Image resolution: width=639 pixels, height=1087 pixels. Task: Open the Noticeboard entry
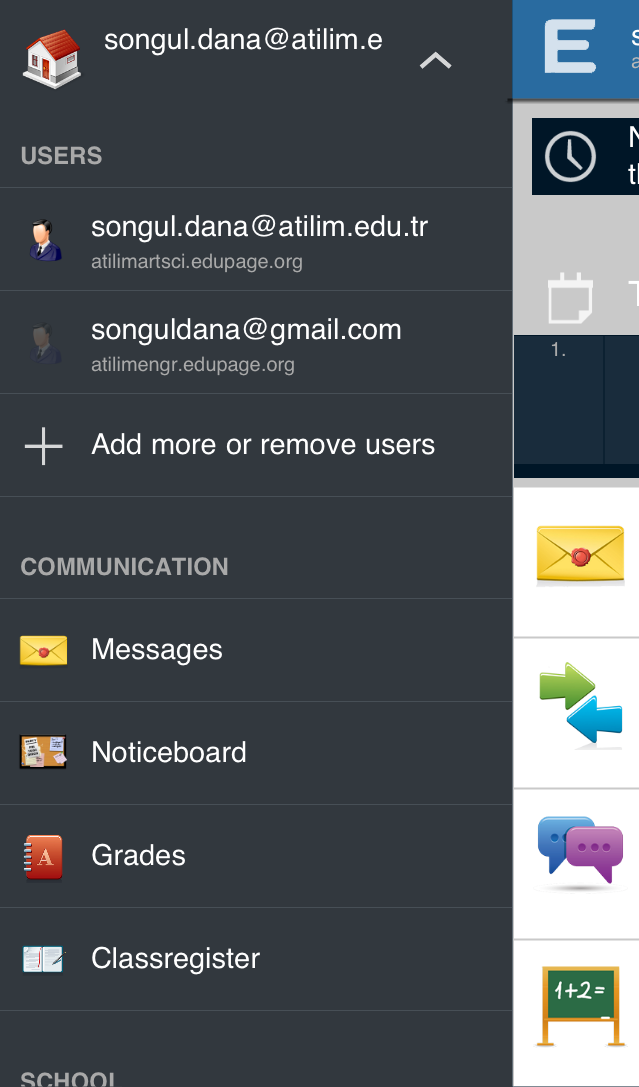[169, 752]
